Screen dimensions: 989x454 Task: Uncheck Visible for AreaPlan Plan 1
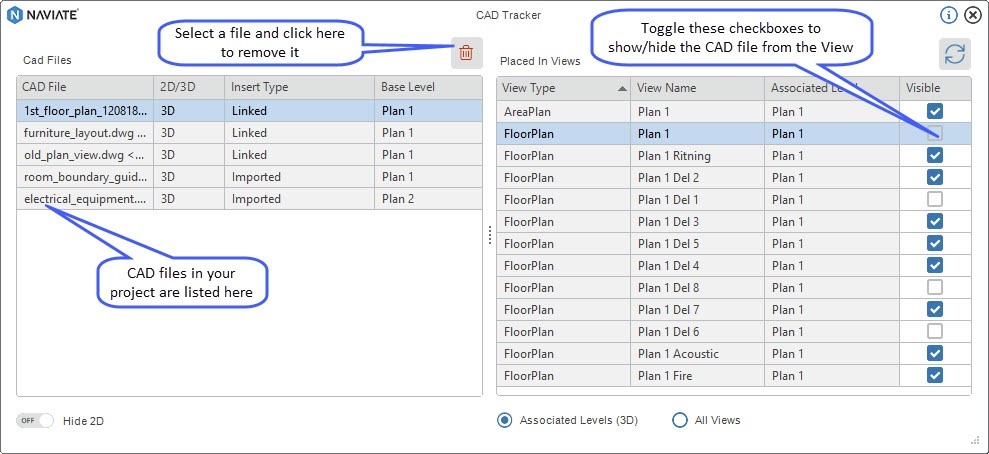(935, 111)
